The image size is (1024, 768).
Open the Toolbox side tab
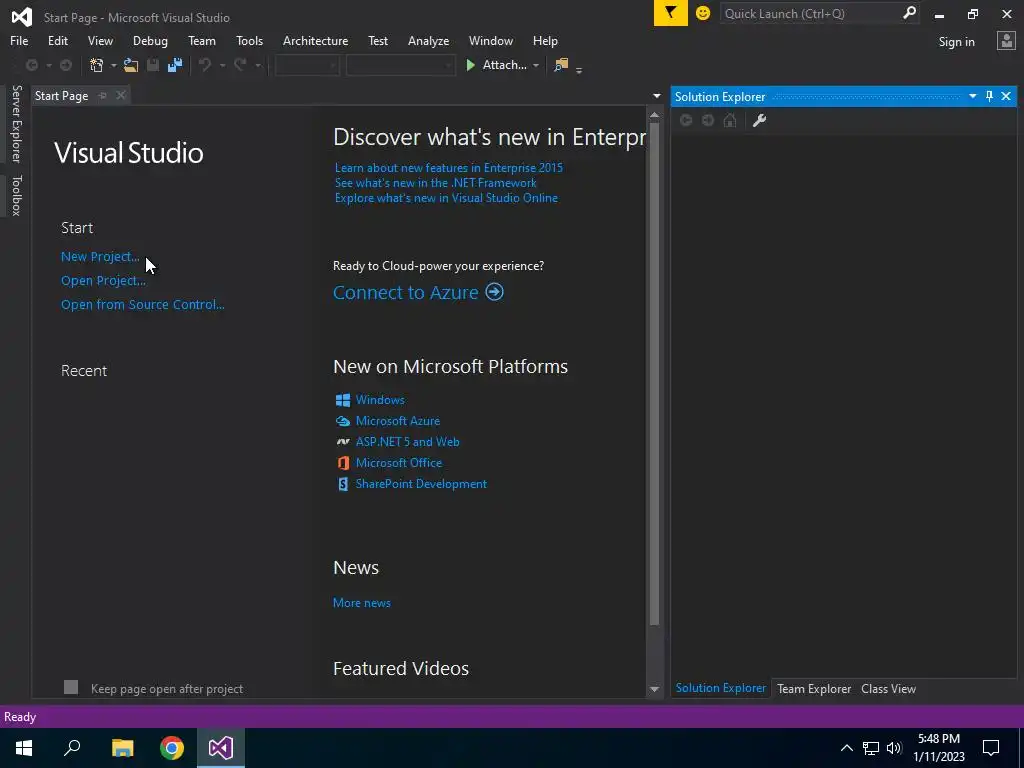pos(16,195)
